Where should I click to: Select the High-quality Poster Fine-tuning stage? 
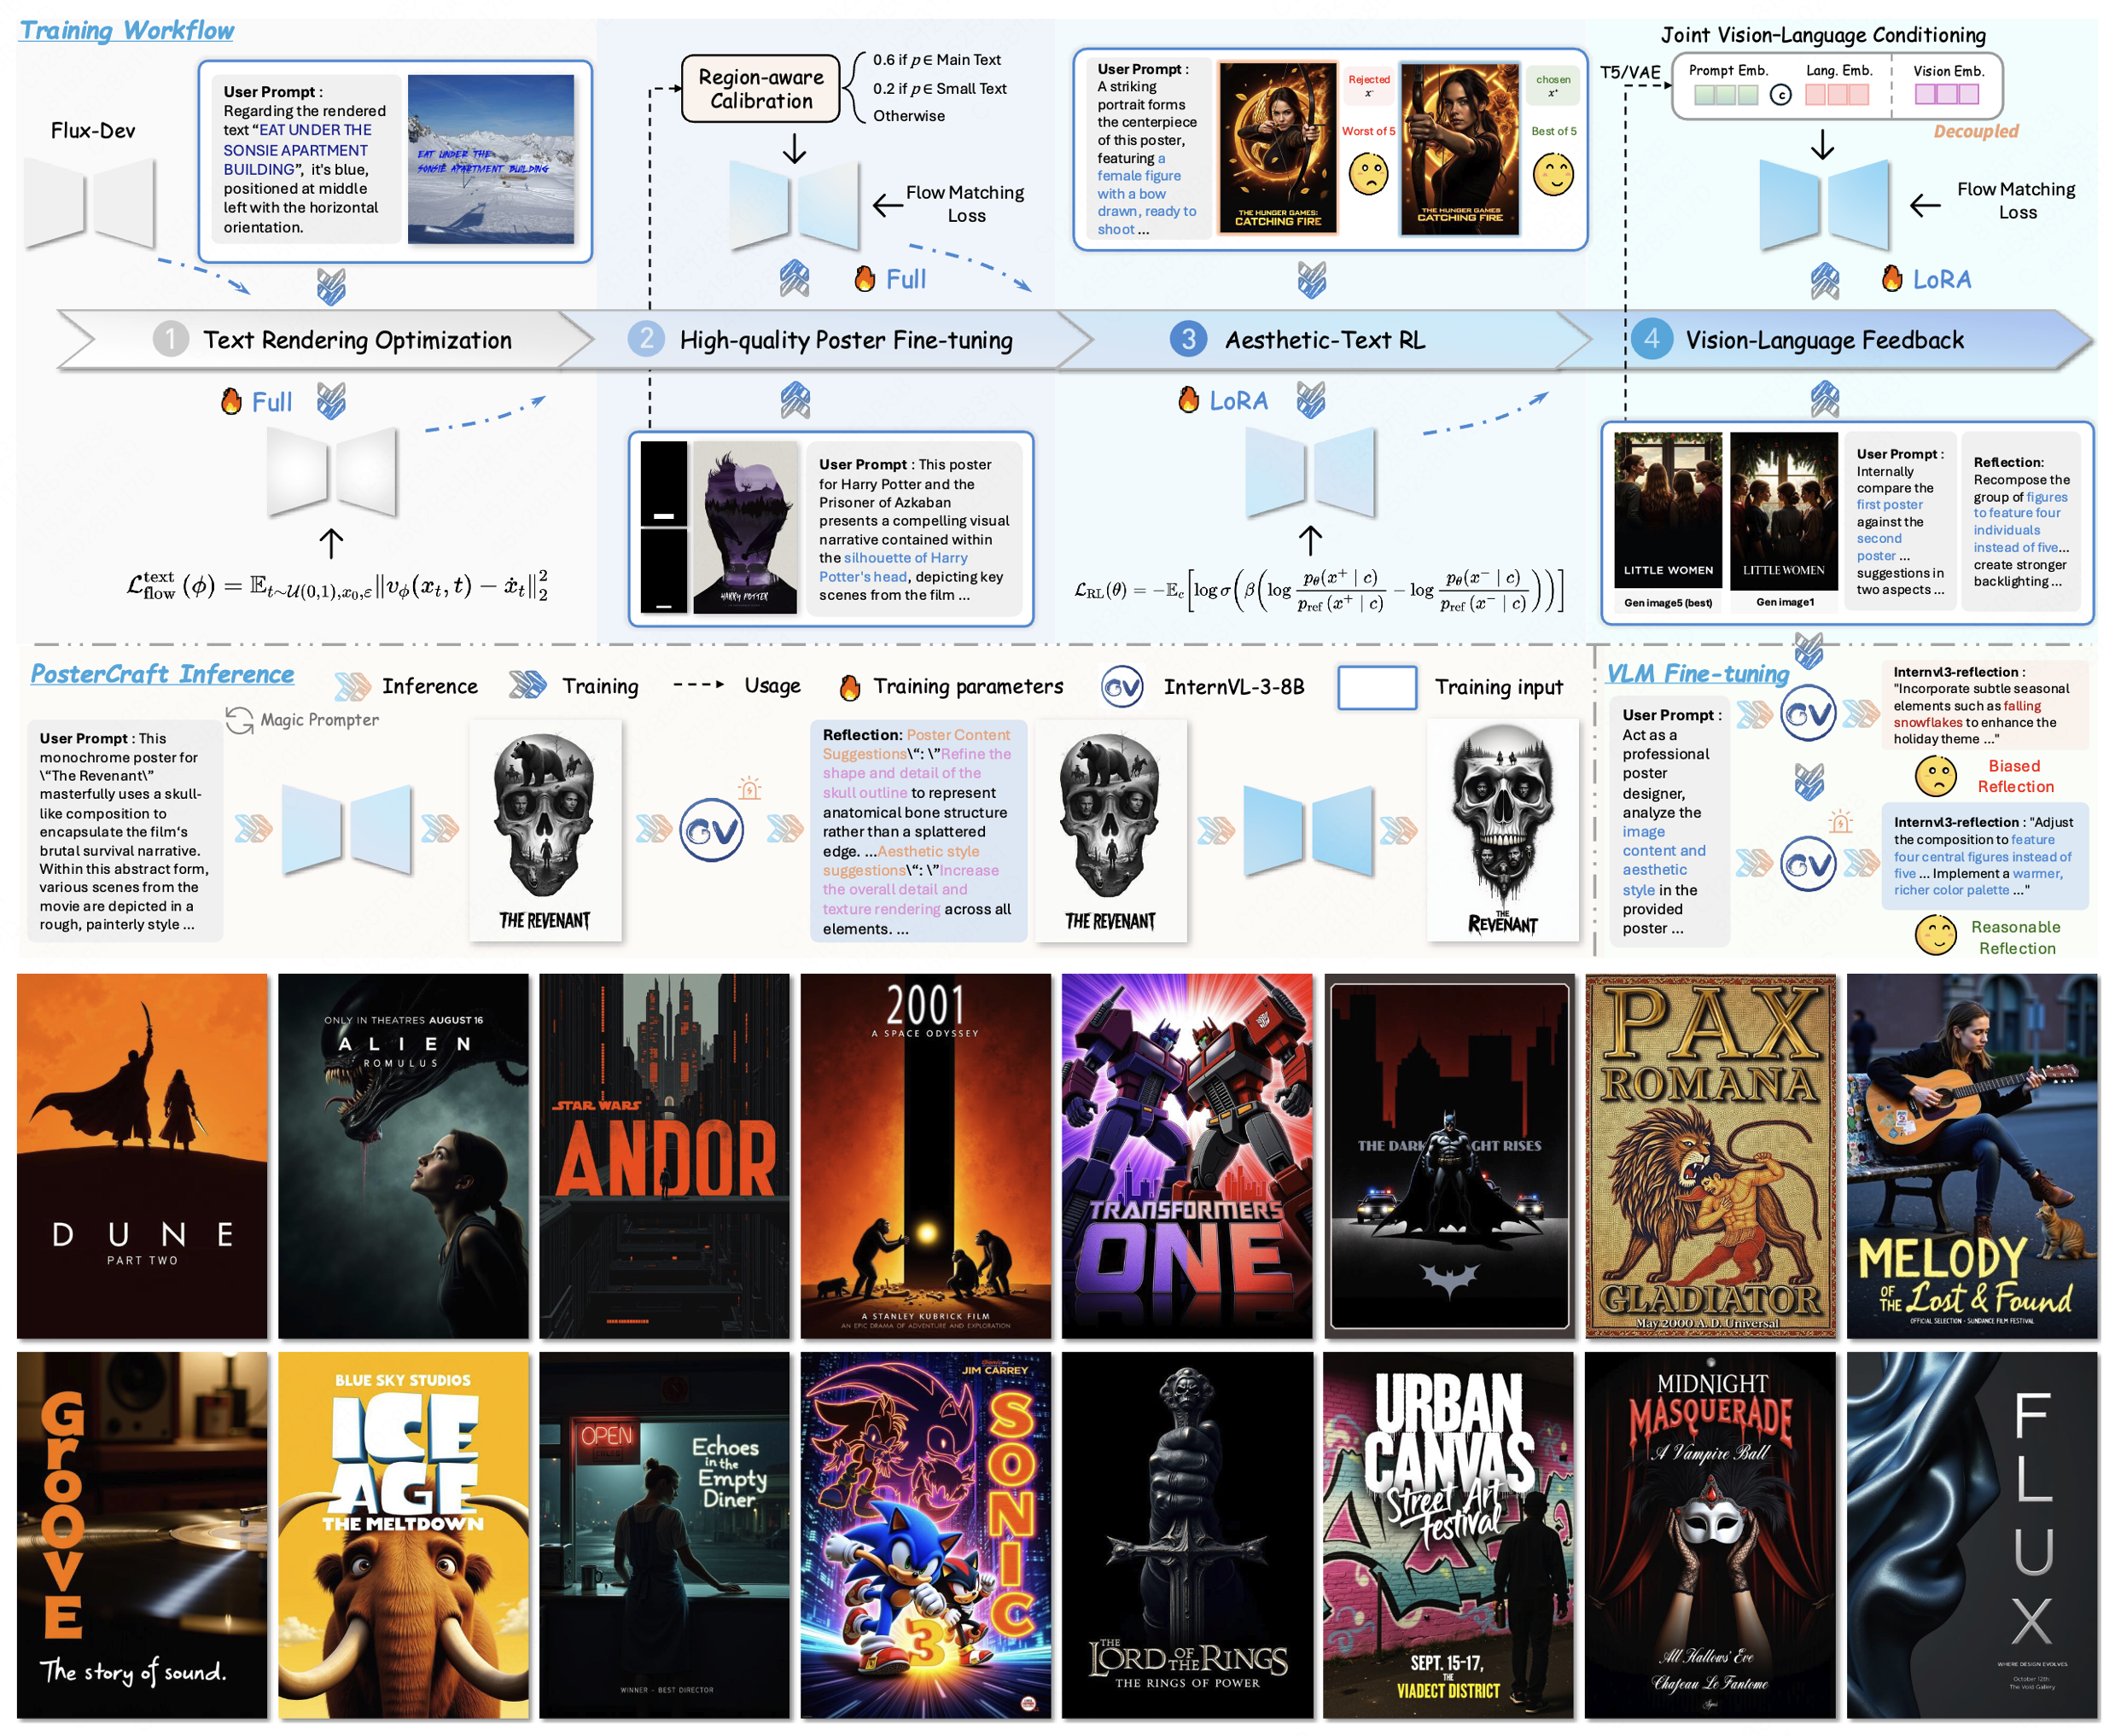point(845,340)
